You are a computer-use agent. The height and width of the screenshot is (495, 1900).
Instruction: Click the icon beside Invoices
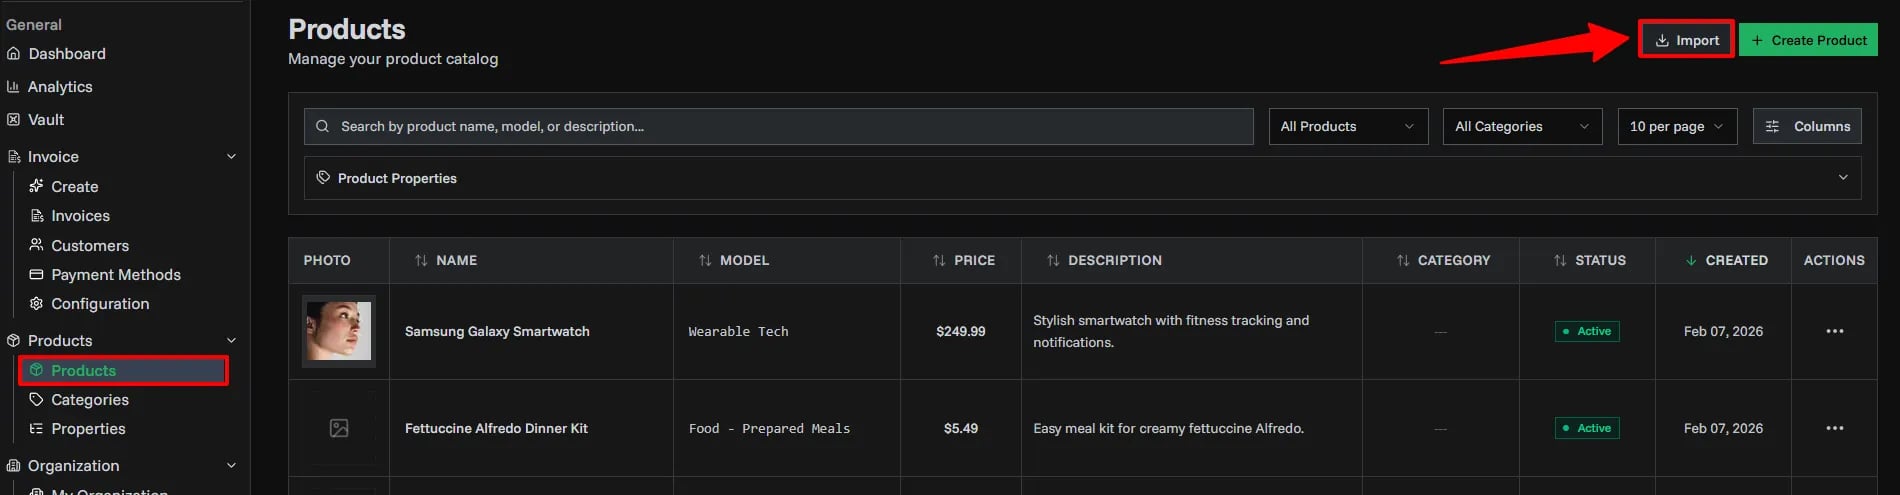36,216
